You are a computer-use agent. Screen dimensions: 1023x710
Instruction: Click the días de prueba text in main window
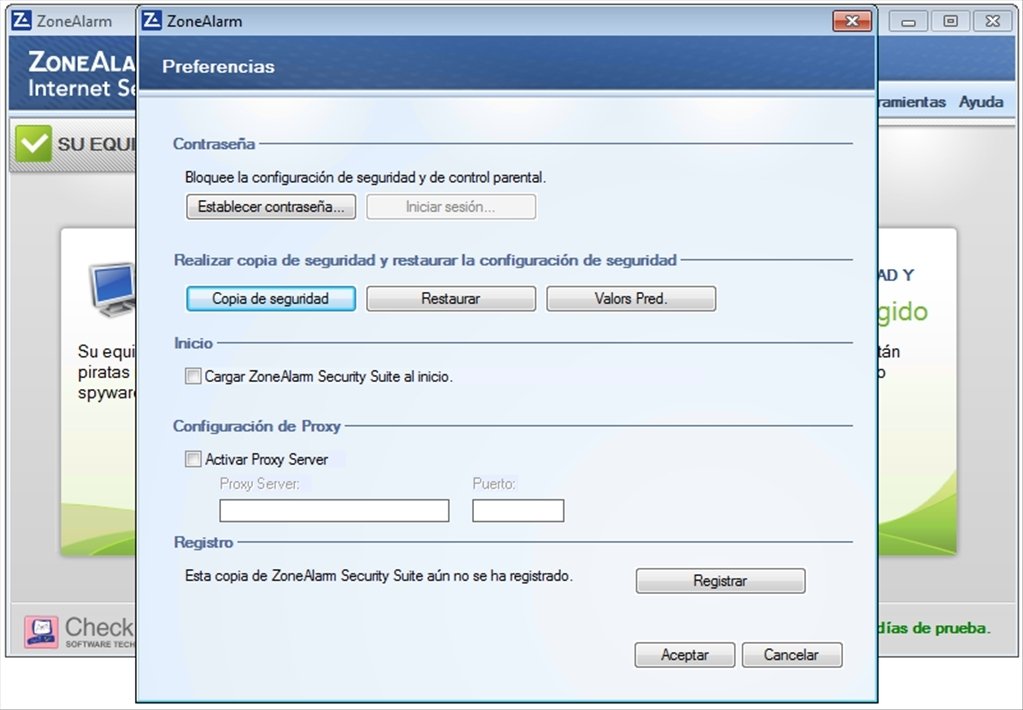pos(934,628)
